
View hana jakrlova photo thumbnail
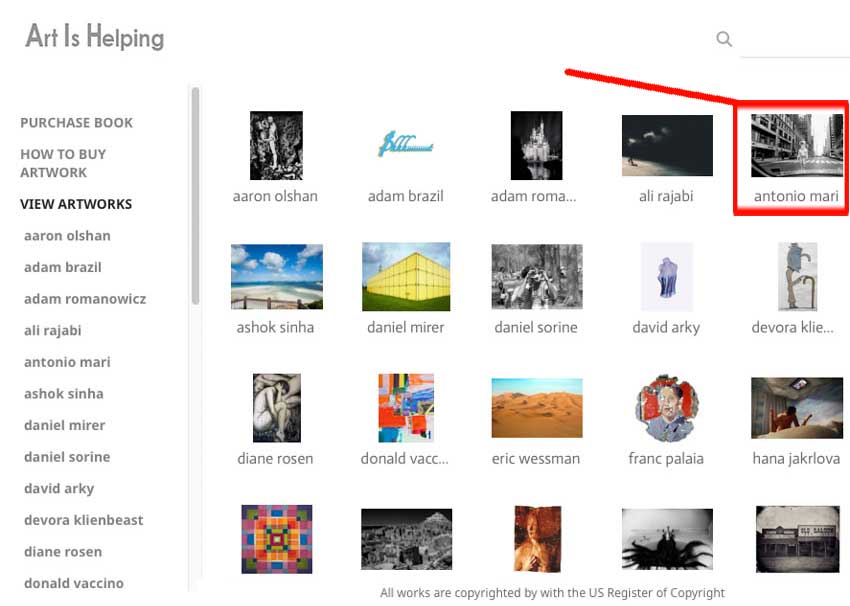coord(796,408)
